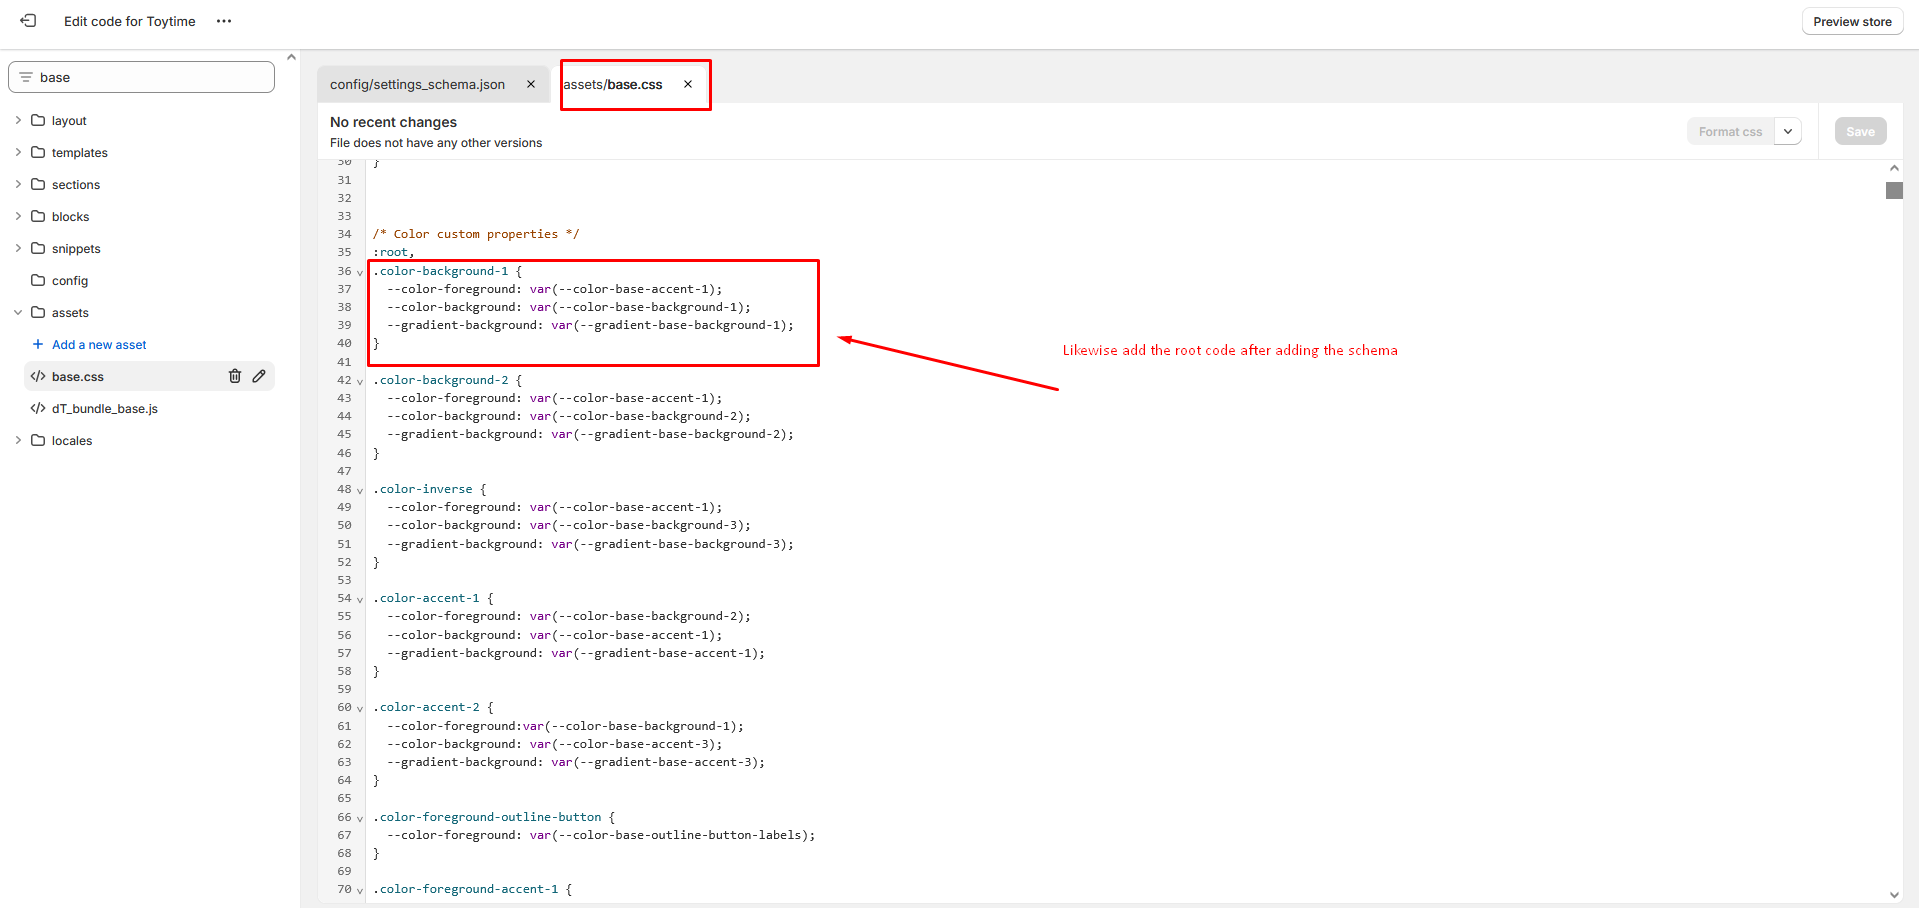This screenshot has width=1919, height=908.
Task: Click the Preview store button
Action: point(1852,21)
